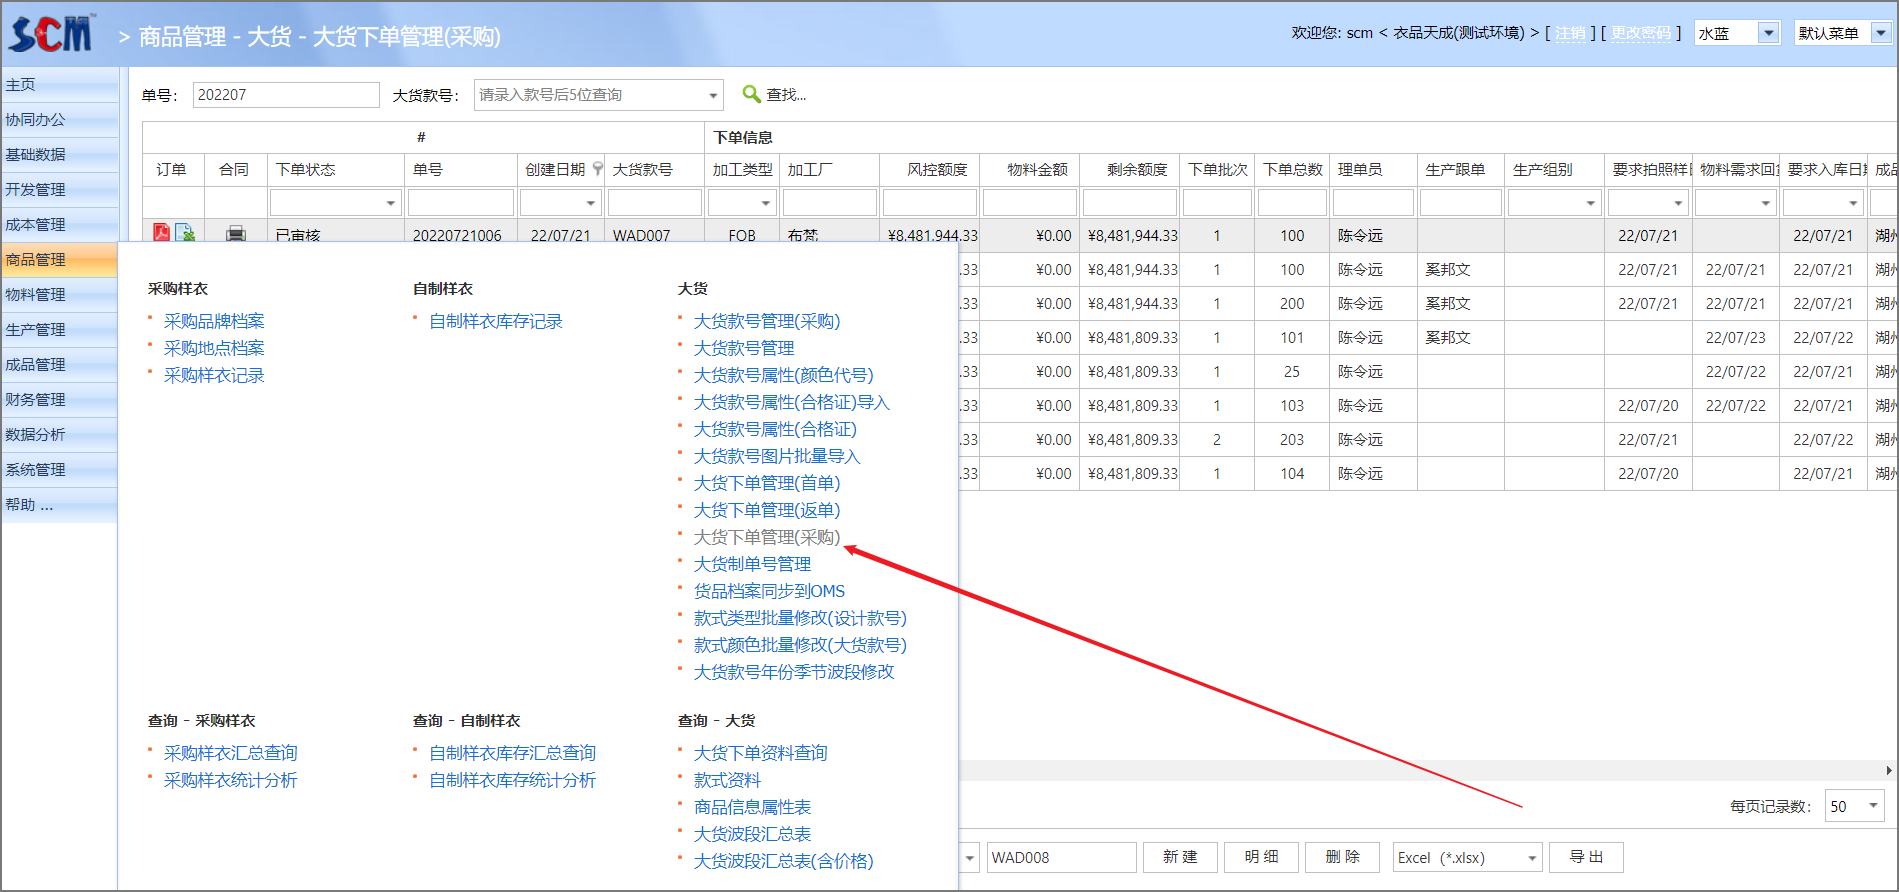
Task: Click the 导出 export button
Action: (x=1585, y=857)
